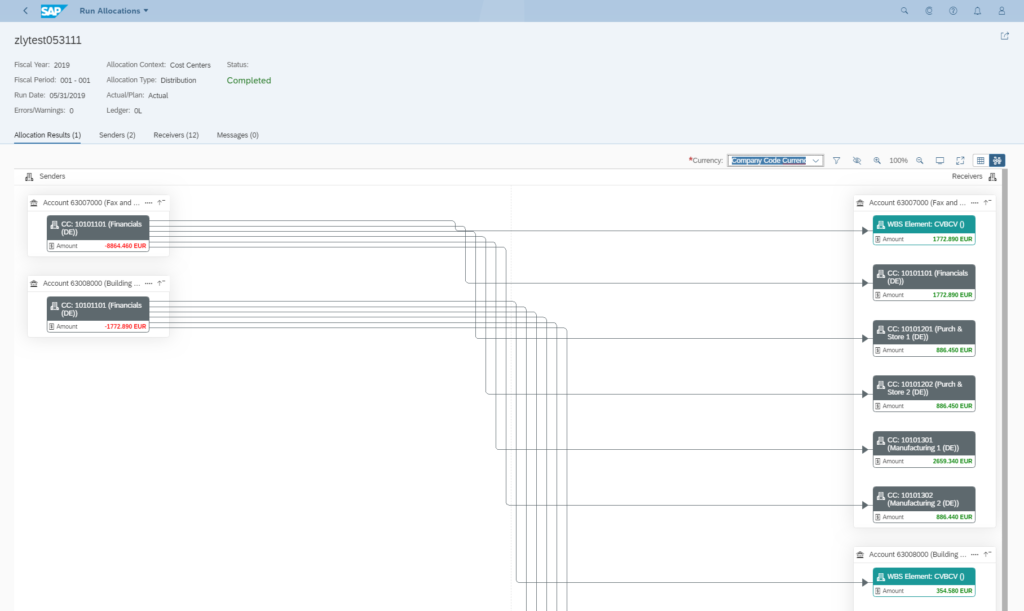Go back using the header arrow

pyautogui.click(x=25, y=11)
